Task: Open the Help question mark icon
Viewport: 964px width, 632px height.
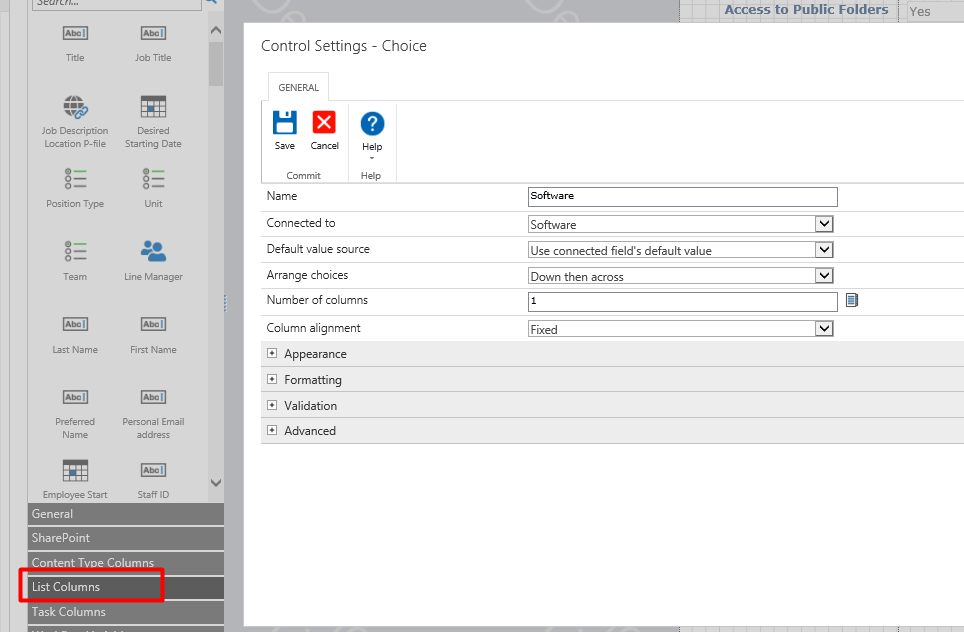Action: 372,124
